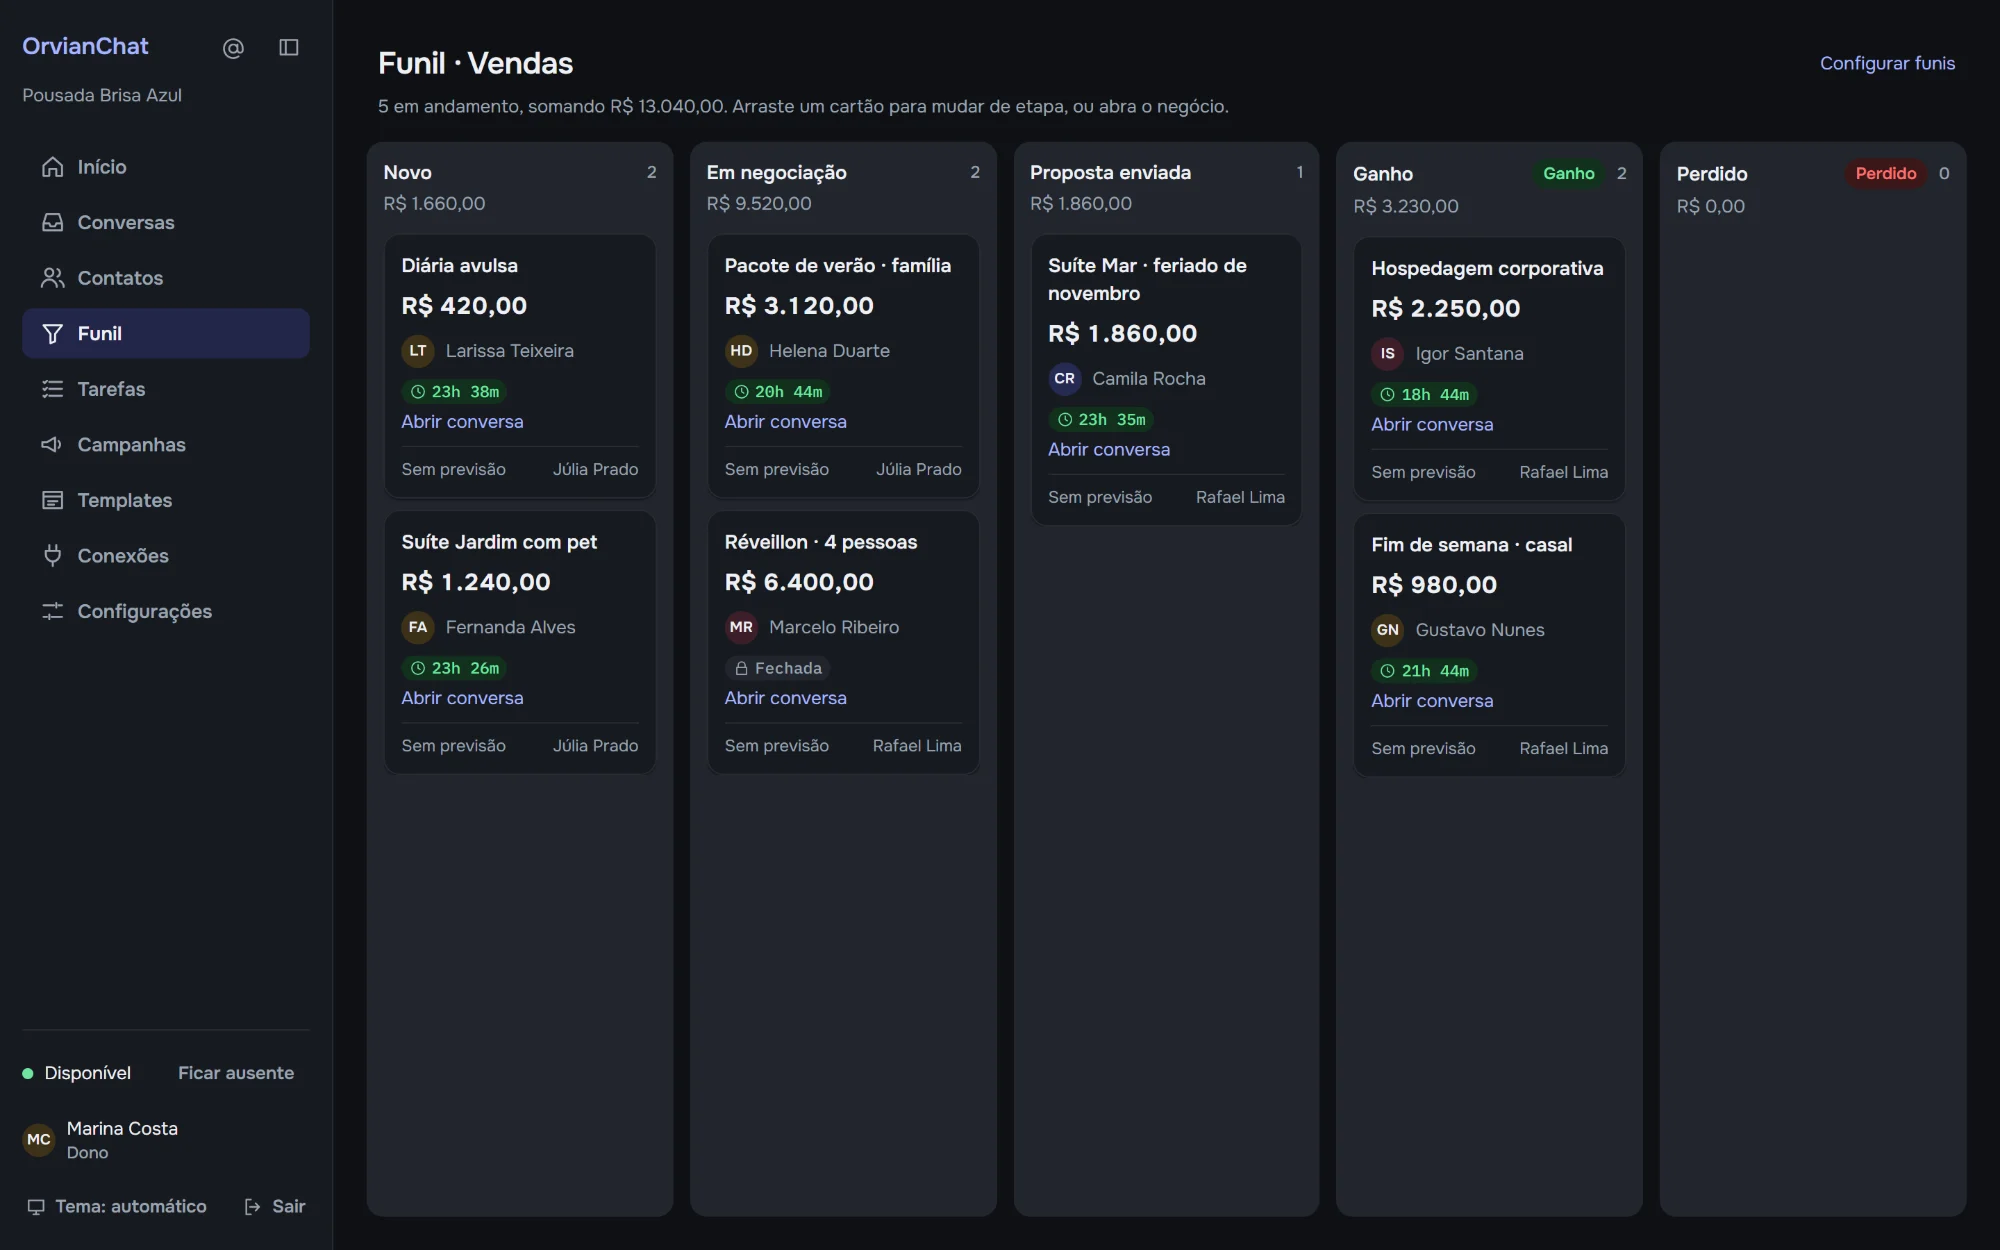Click Larissa Teixeira's LT avatar
The height and width of the screenshot is (1250, 2000).
click(418, 351)
